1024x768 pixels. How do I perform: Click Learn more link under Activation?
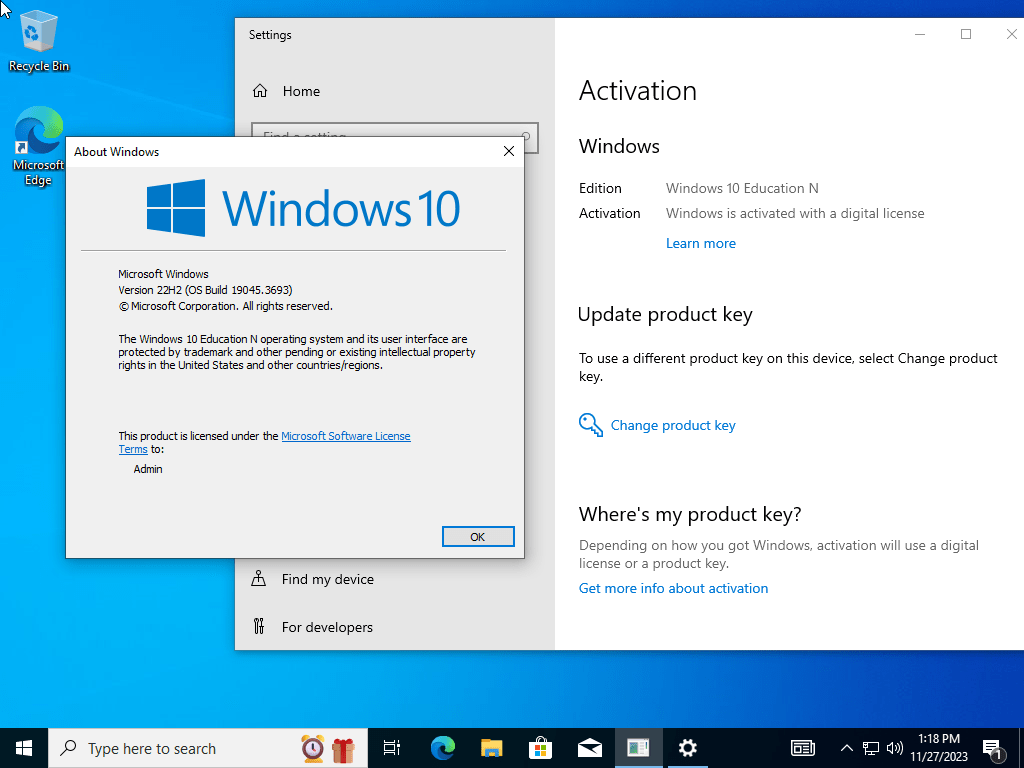(x=701, y=243)
